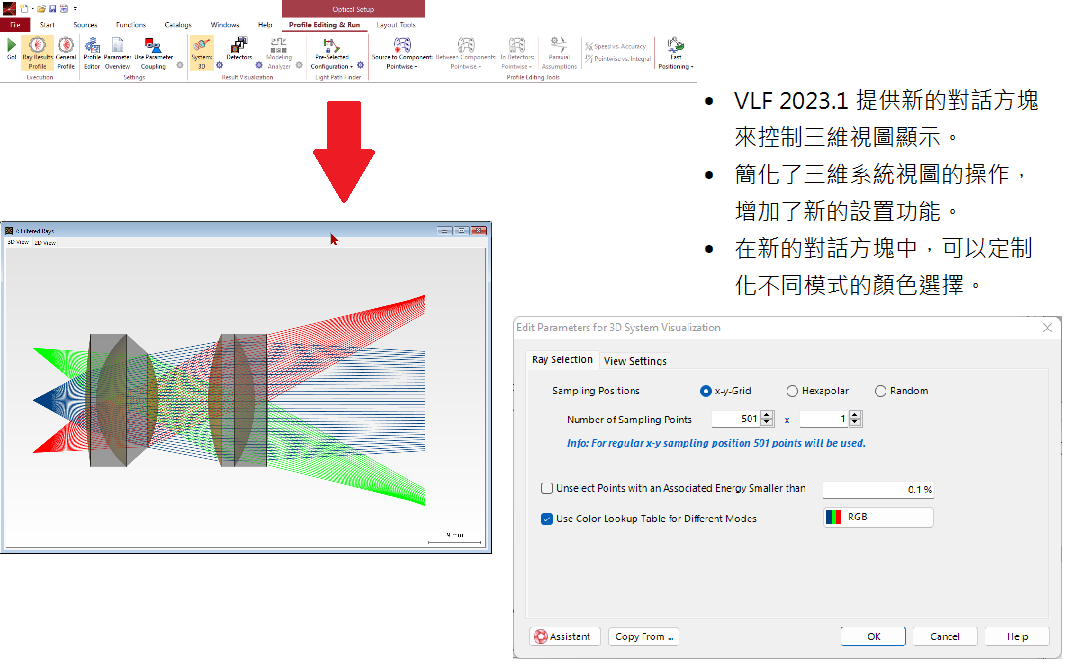Screen dimensions: 1067x667
Task: Switch to the View Settings tab
Action: pos(635,361)
